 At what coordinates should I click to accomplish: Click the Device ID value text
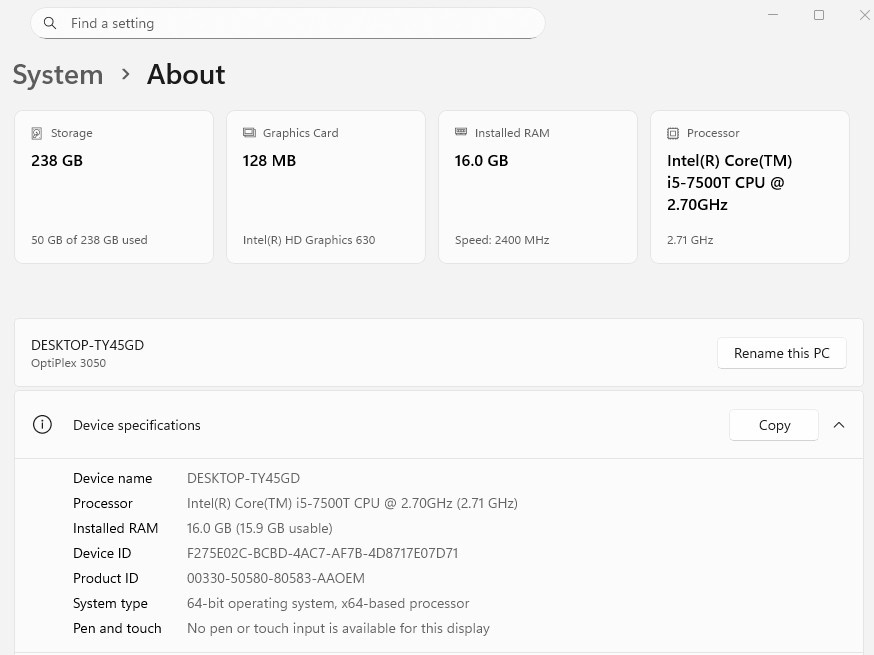click(x=322, y=553)
